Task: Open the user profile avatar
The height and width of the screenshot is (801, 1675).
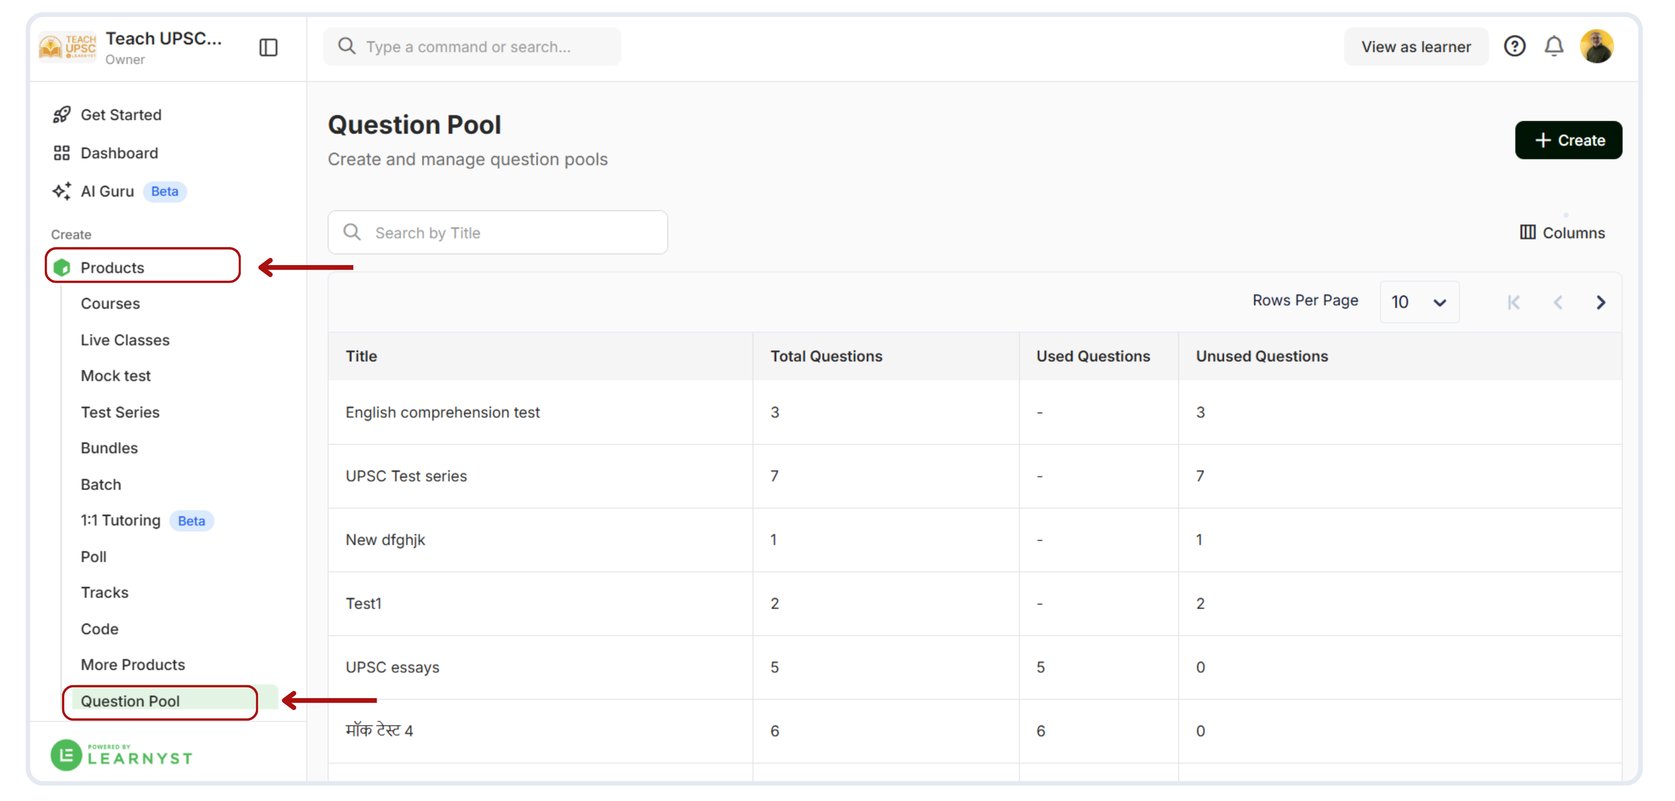Action: [1597, 46]
